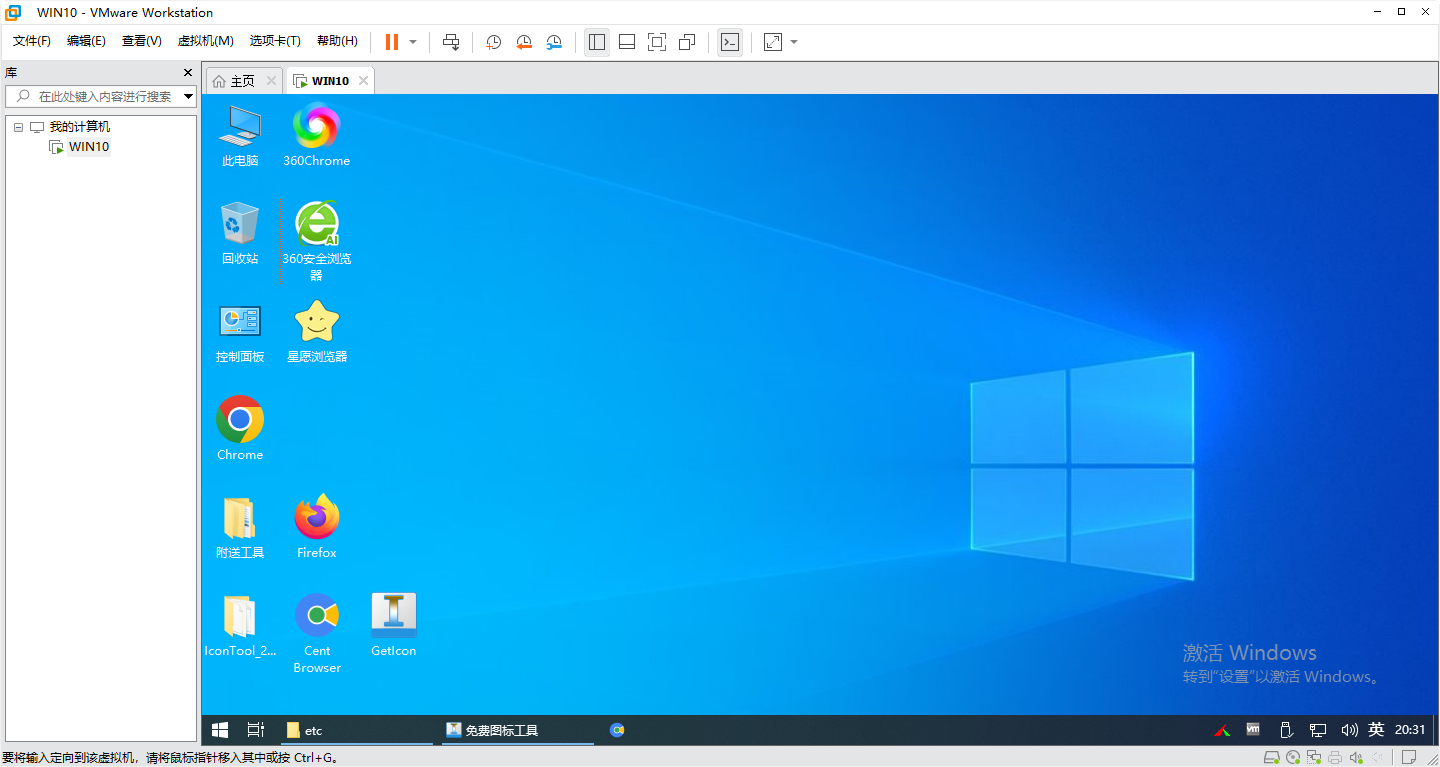
Task: Open the suspend button dropdown arrow
Action: tap(411, 41)
